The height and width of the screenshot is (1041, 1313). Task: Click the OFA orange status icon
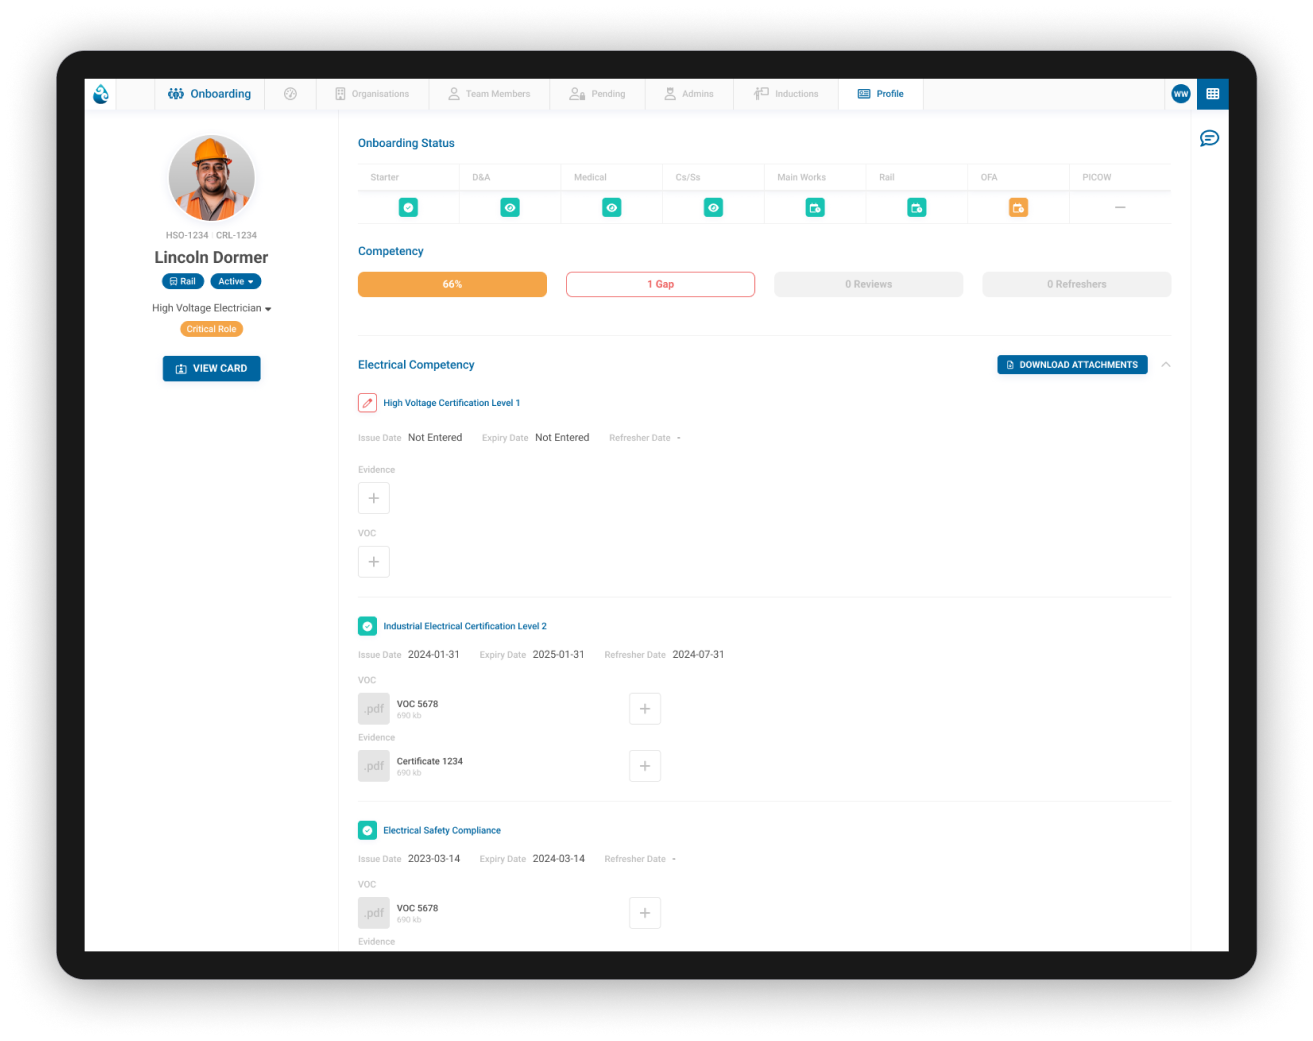coord(1018,208)
